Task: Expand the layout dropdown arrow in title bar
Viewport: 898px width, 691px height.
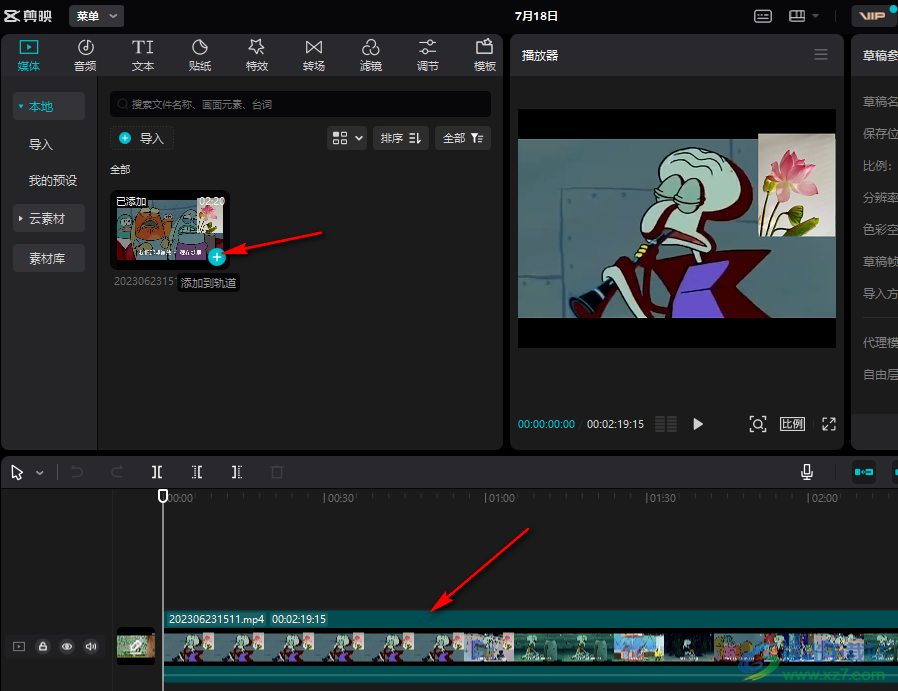Action: [x=816, y=16]
